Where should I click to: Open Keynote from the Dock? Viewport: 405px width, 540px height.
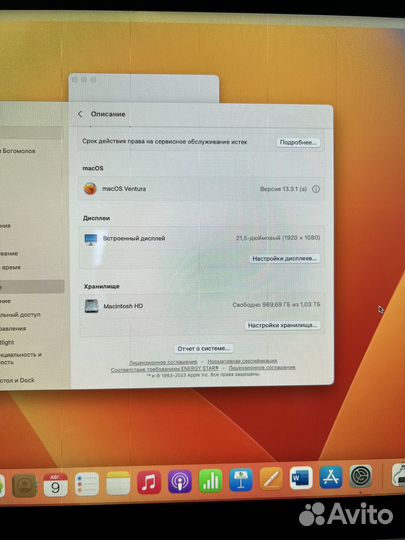click(241, 480)
